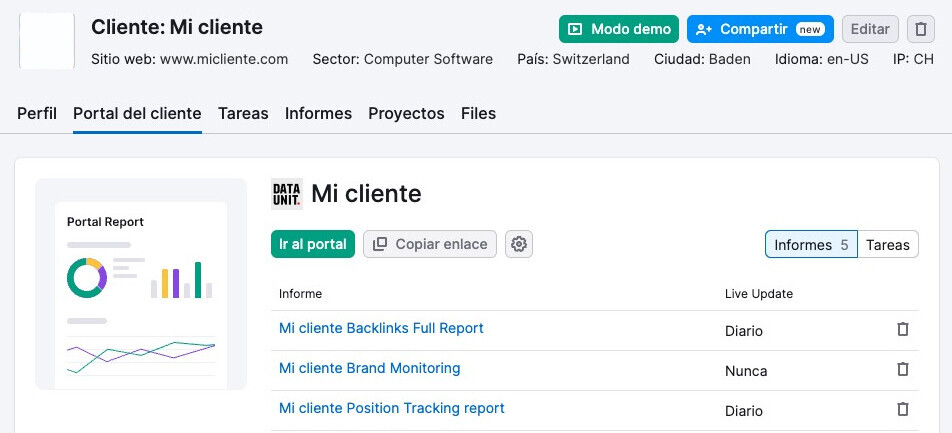The width and height of the screenshot is (952, 433).
Task: Delete the Position Tracking report row
Action: [x=903, y=409]
